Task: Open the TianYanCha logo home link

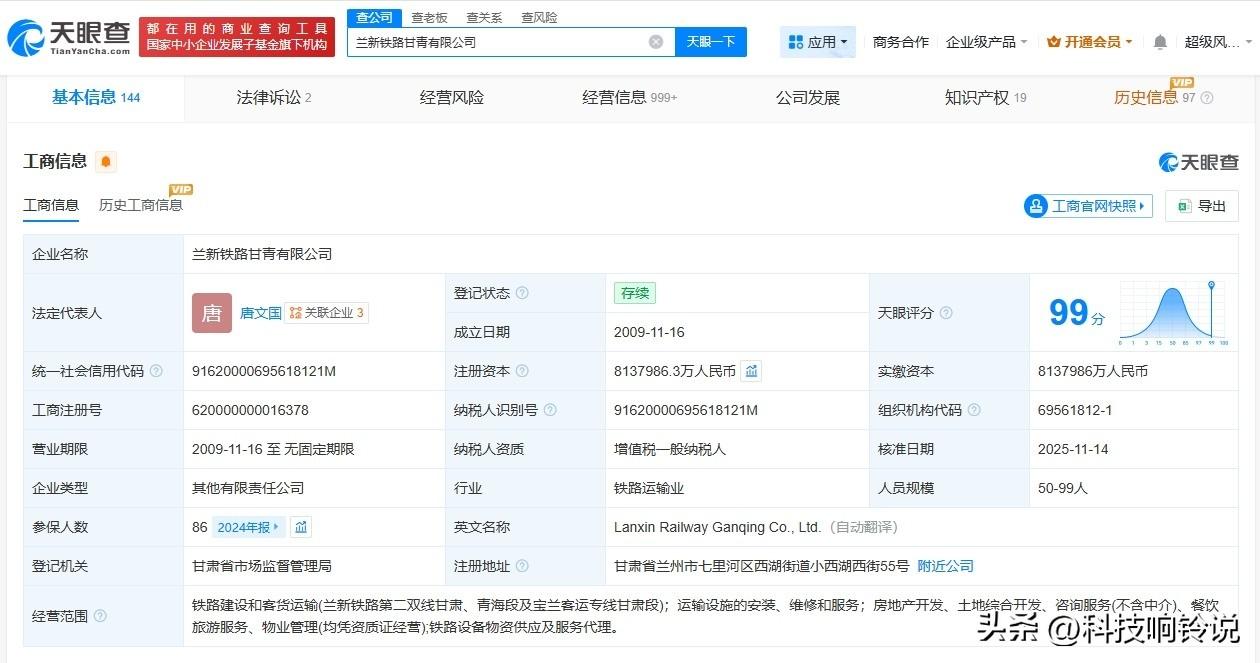Action: (68, 37)
